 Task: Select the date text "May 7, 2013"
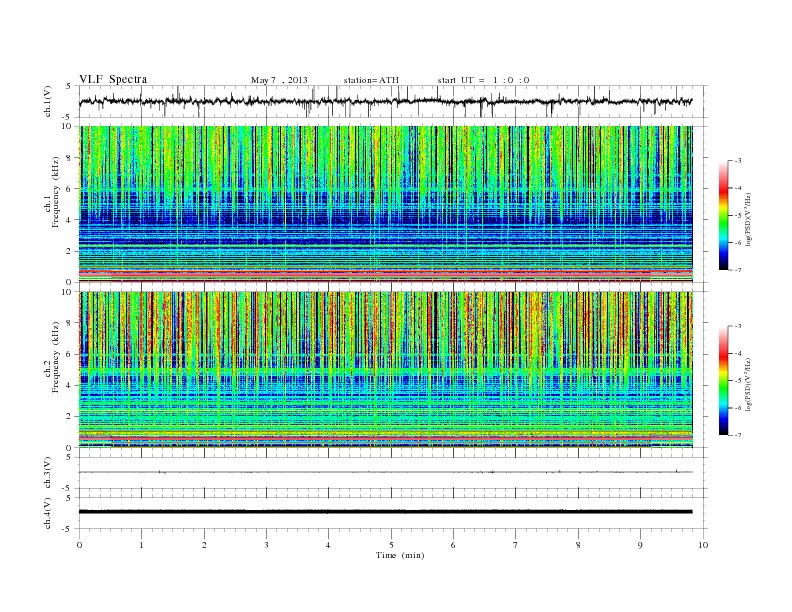[279, 80]
